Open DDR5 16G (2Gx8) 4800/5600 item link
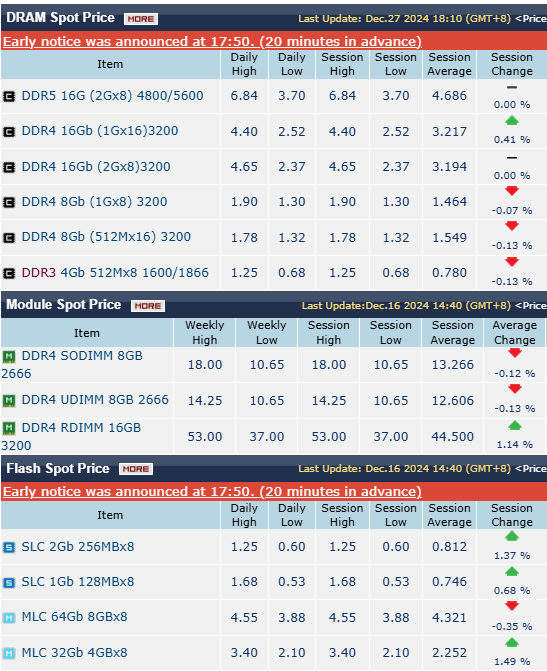The image size is (547, 671). pyautogui.click(x=113, y=95)
